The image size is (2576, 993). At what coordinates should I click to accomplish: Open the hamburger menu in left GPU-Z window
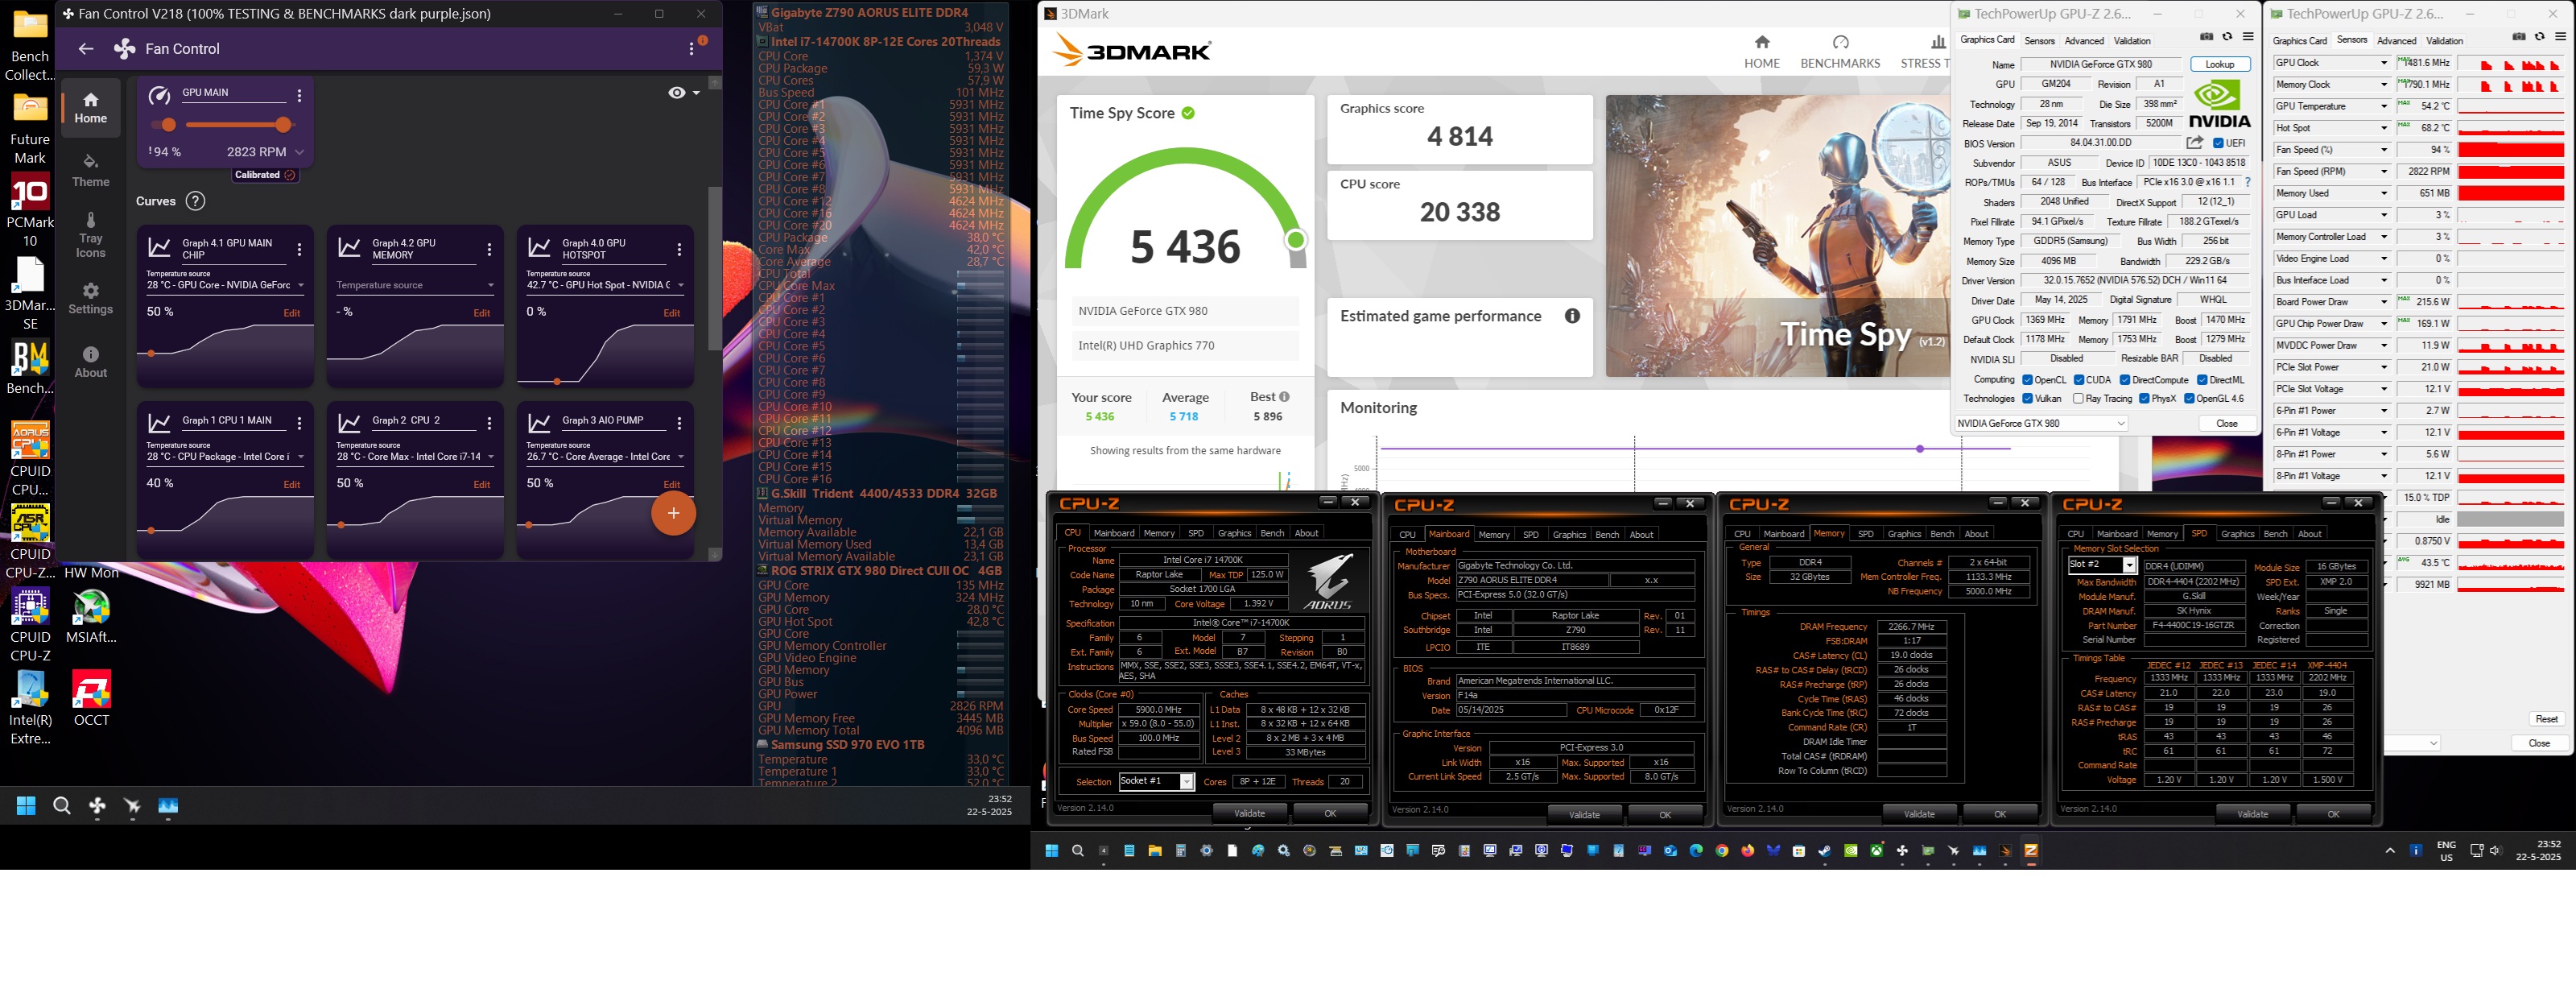click(2248, 37)
